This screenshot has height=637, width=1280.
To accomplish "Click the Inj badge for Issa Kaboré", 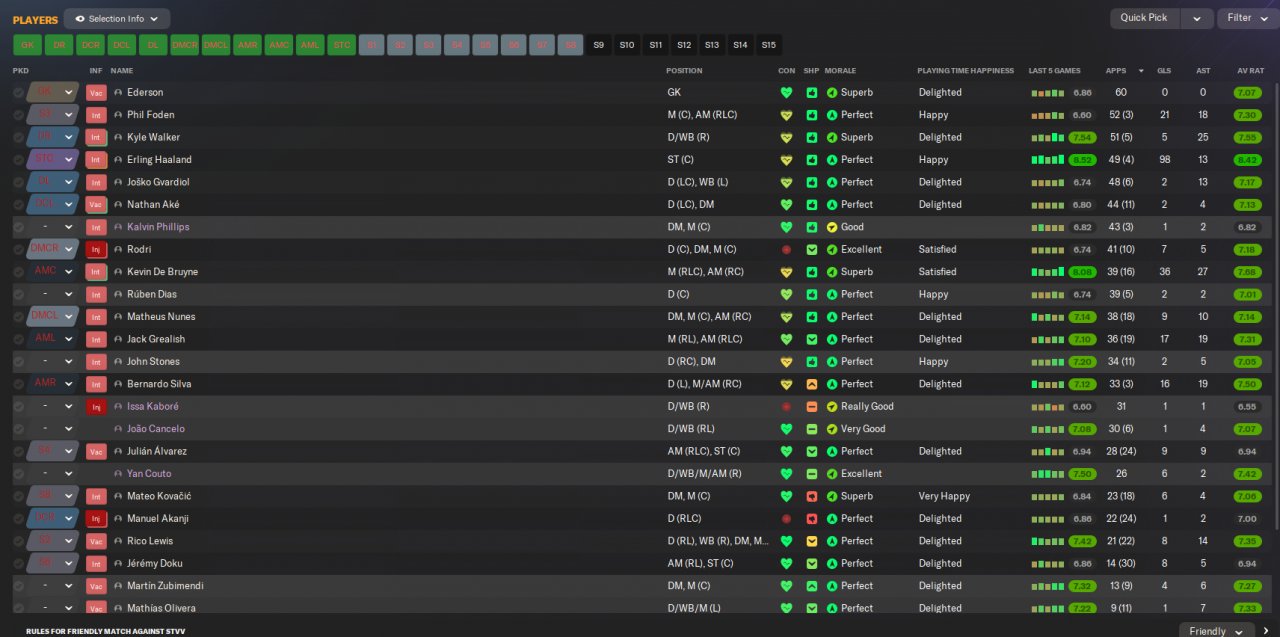I will click(x=96, y=406).
